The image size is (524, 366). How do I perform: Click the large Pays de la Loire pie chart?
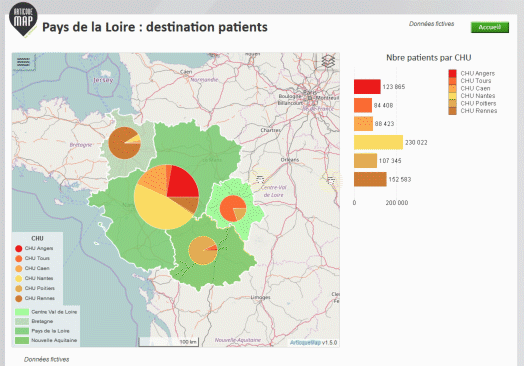[x=166, y=197]
